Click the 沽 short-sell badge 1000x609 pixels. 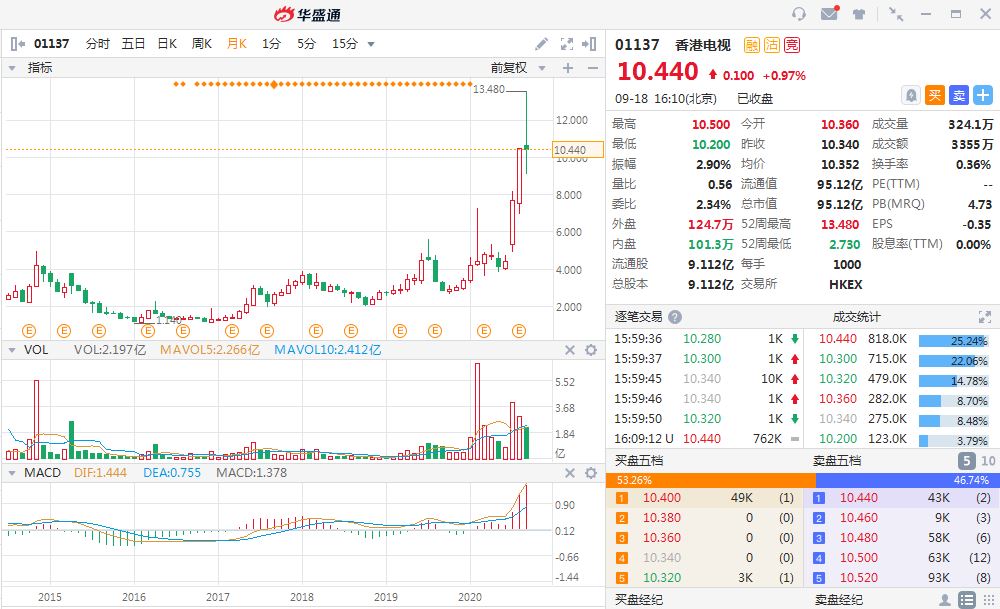(x=772, y=45)
